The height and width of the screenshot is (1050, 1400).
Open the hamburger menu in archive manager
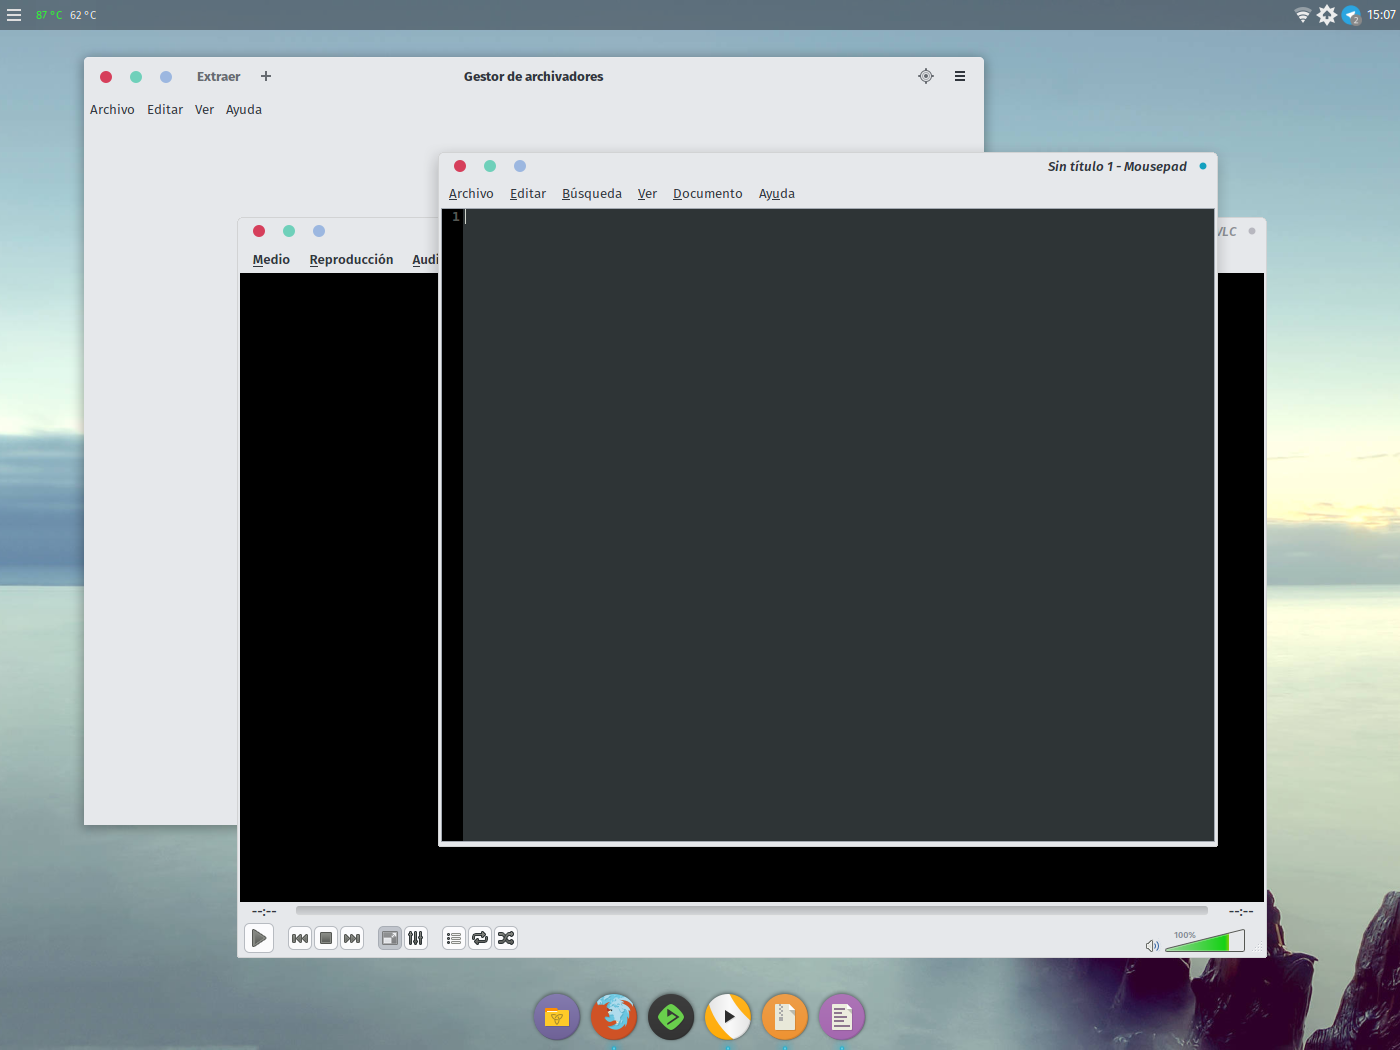coord(960,76)
